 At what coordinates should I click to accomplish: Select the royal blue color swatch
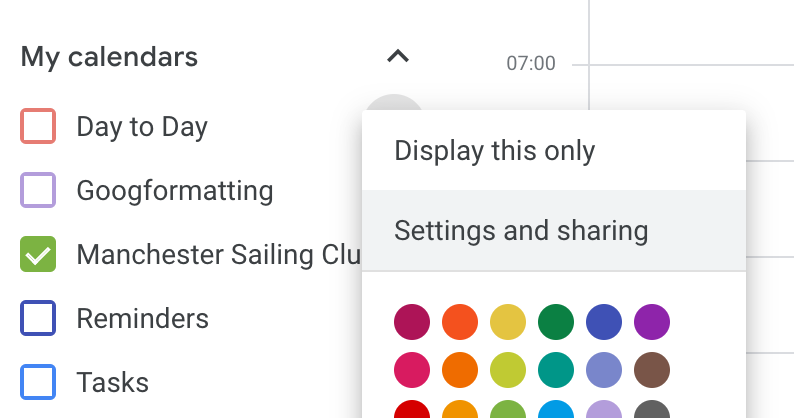[x=604, y=322]
